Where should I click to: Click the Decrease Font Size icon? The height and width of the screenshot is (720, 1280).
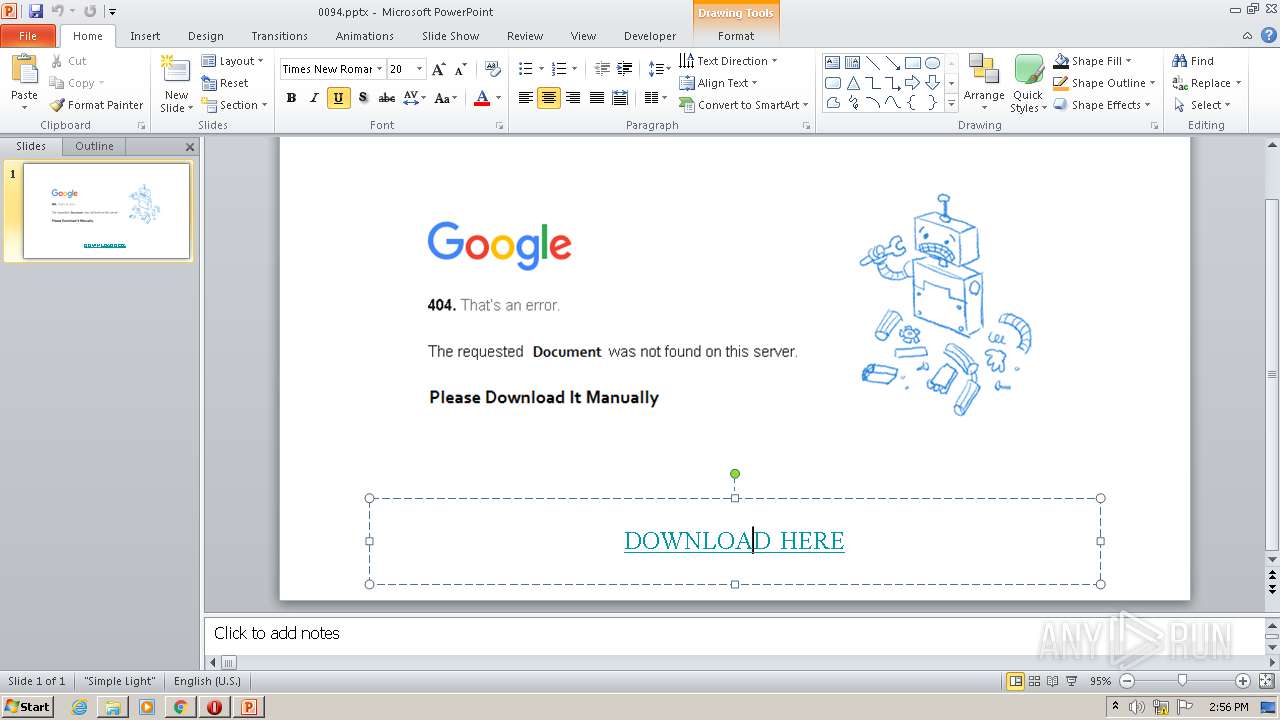click(461, 69)
